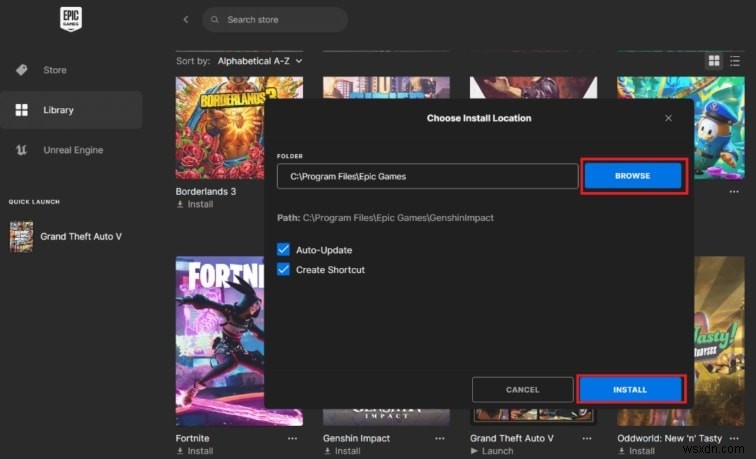Launch Grand Theft Auto V from Quick Launch
Image resolution: width=756 pixels, height=459 pixels.
tap(81, 237)
